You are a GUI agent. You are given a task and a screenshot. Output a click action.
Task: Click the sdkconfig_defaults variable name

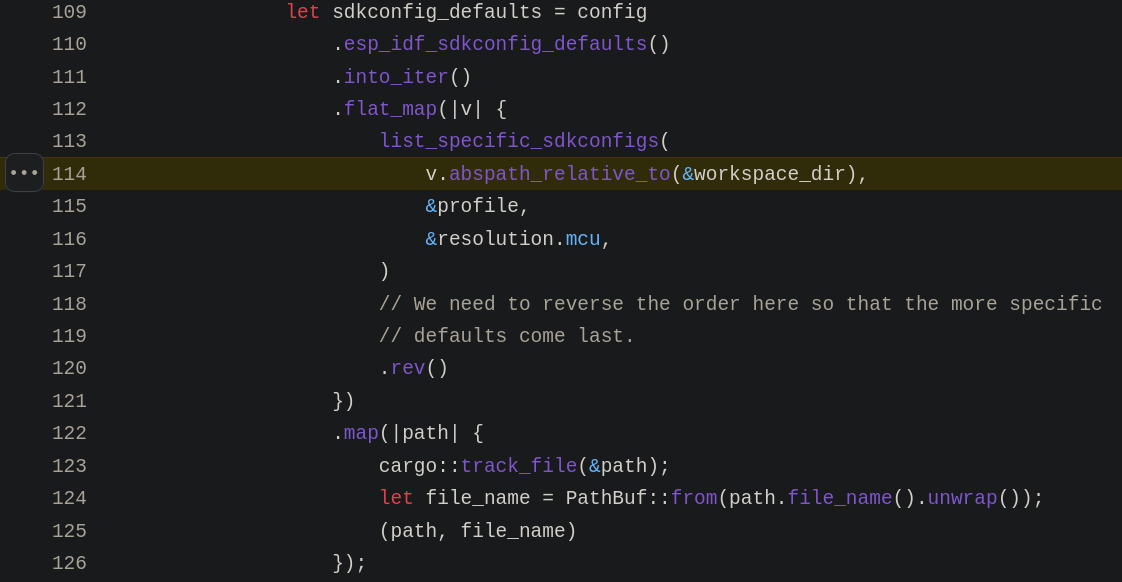436,12
